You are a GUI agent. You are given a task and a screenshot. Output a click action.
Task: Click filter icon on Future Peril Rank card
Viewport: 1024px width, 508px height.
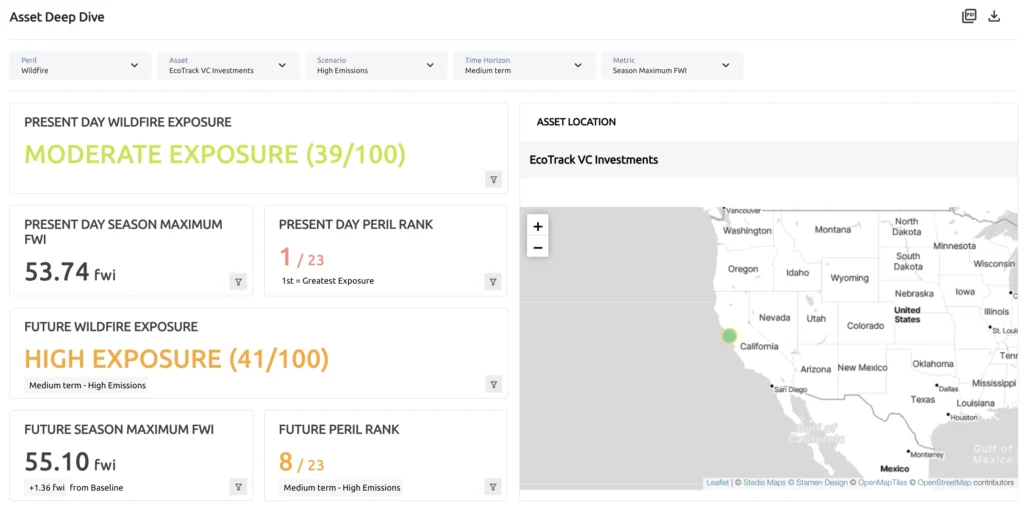click(493, 487)
